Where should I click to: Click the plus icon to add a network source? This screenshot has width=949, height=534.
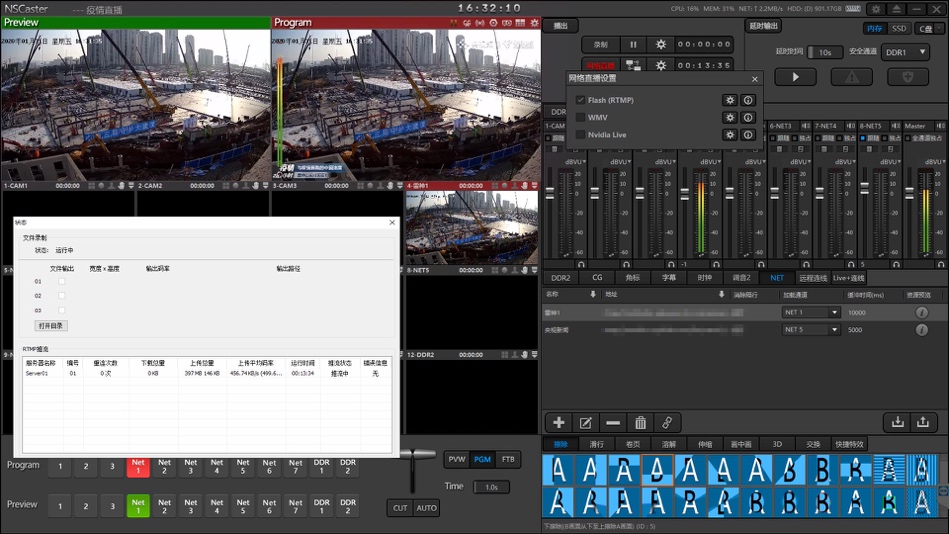(559, 423)
